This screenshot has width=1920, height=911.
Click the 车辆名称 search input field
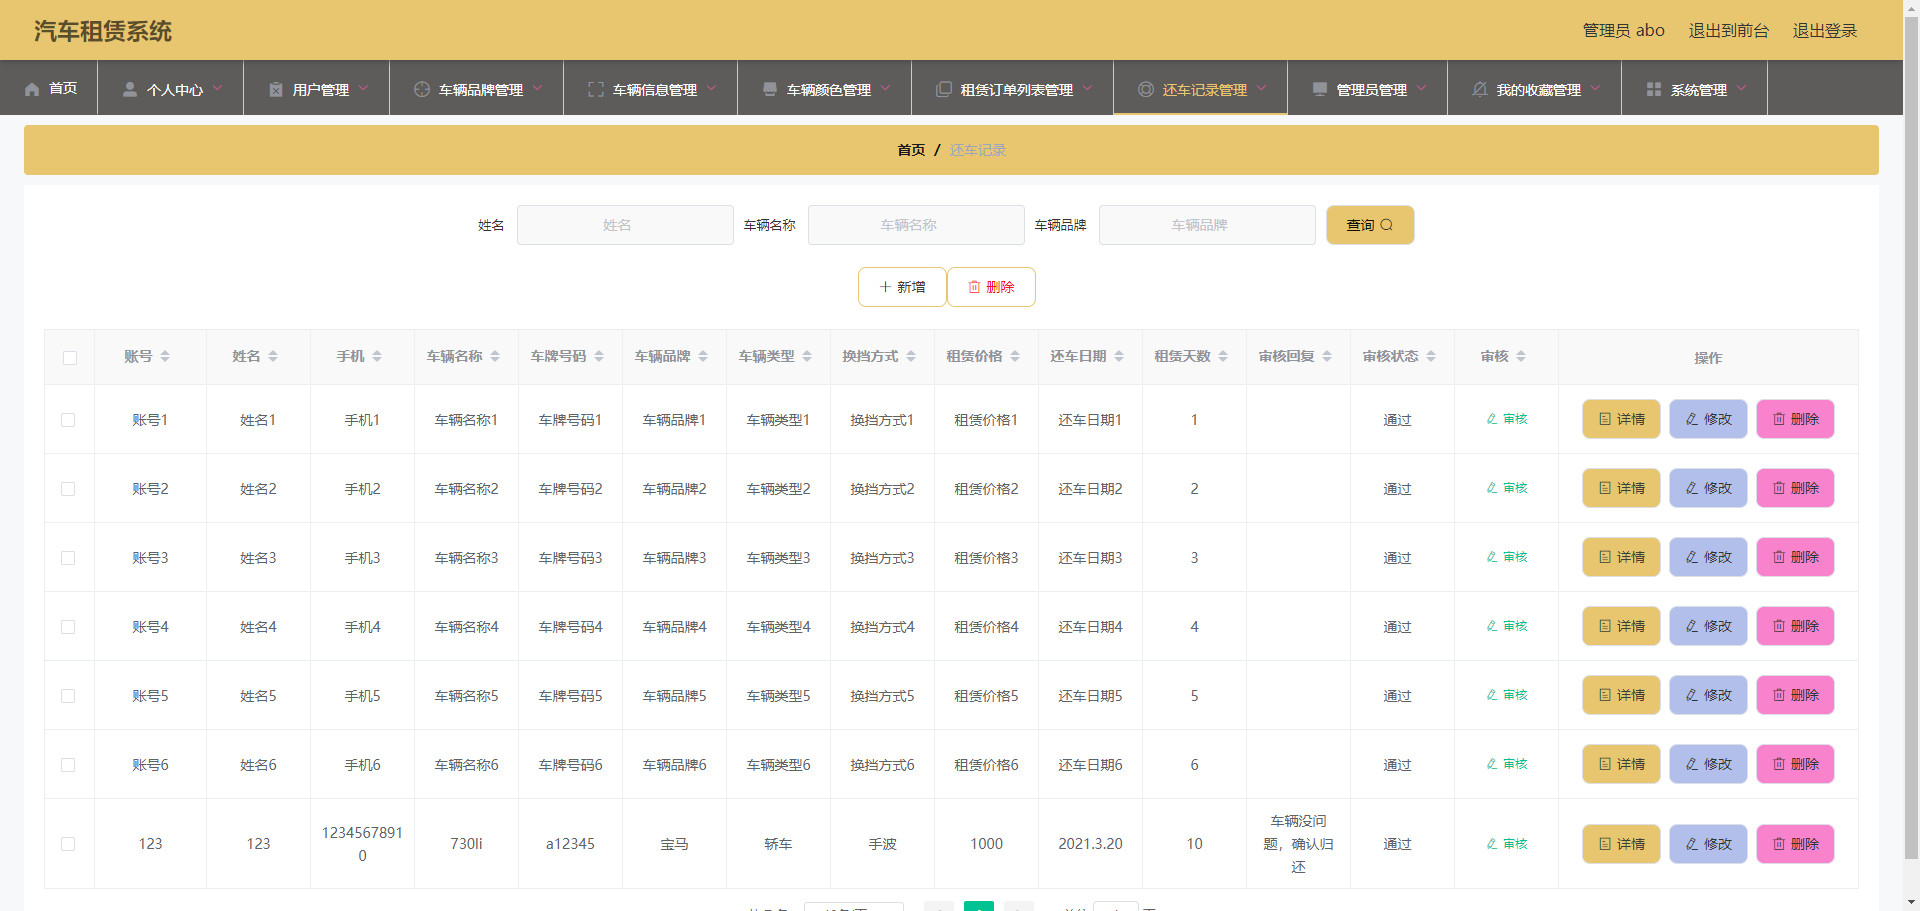[x=916, y=225]
